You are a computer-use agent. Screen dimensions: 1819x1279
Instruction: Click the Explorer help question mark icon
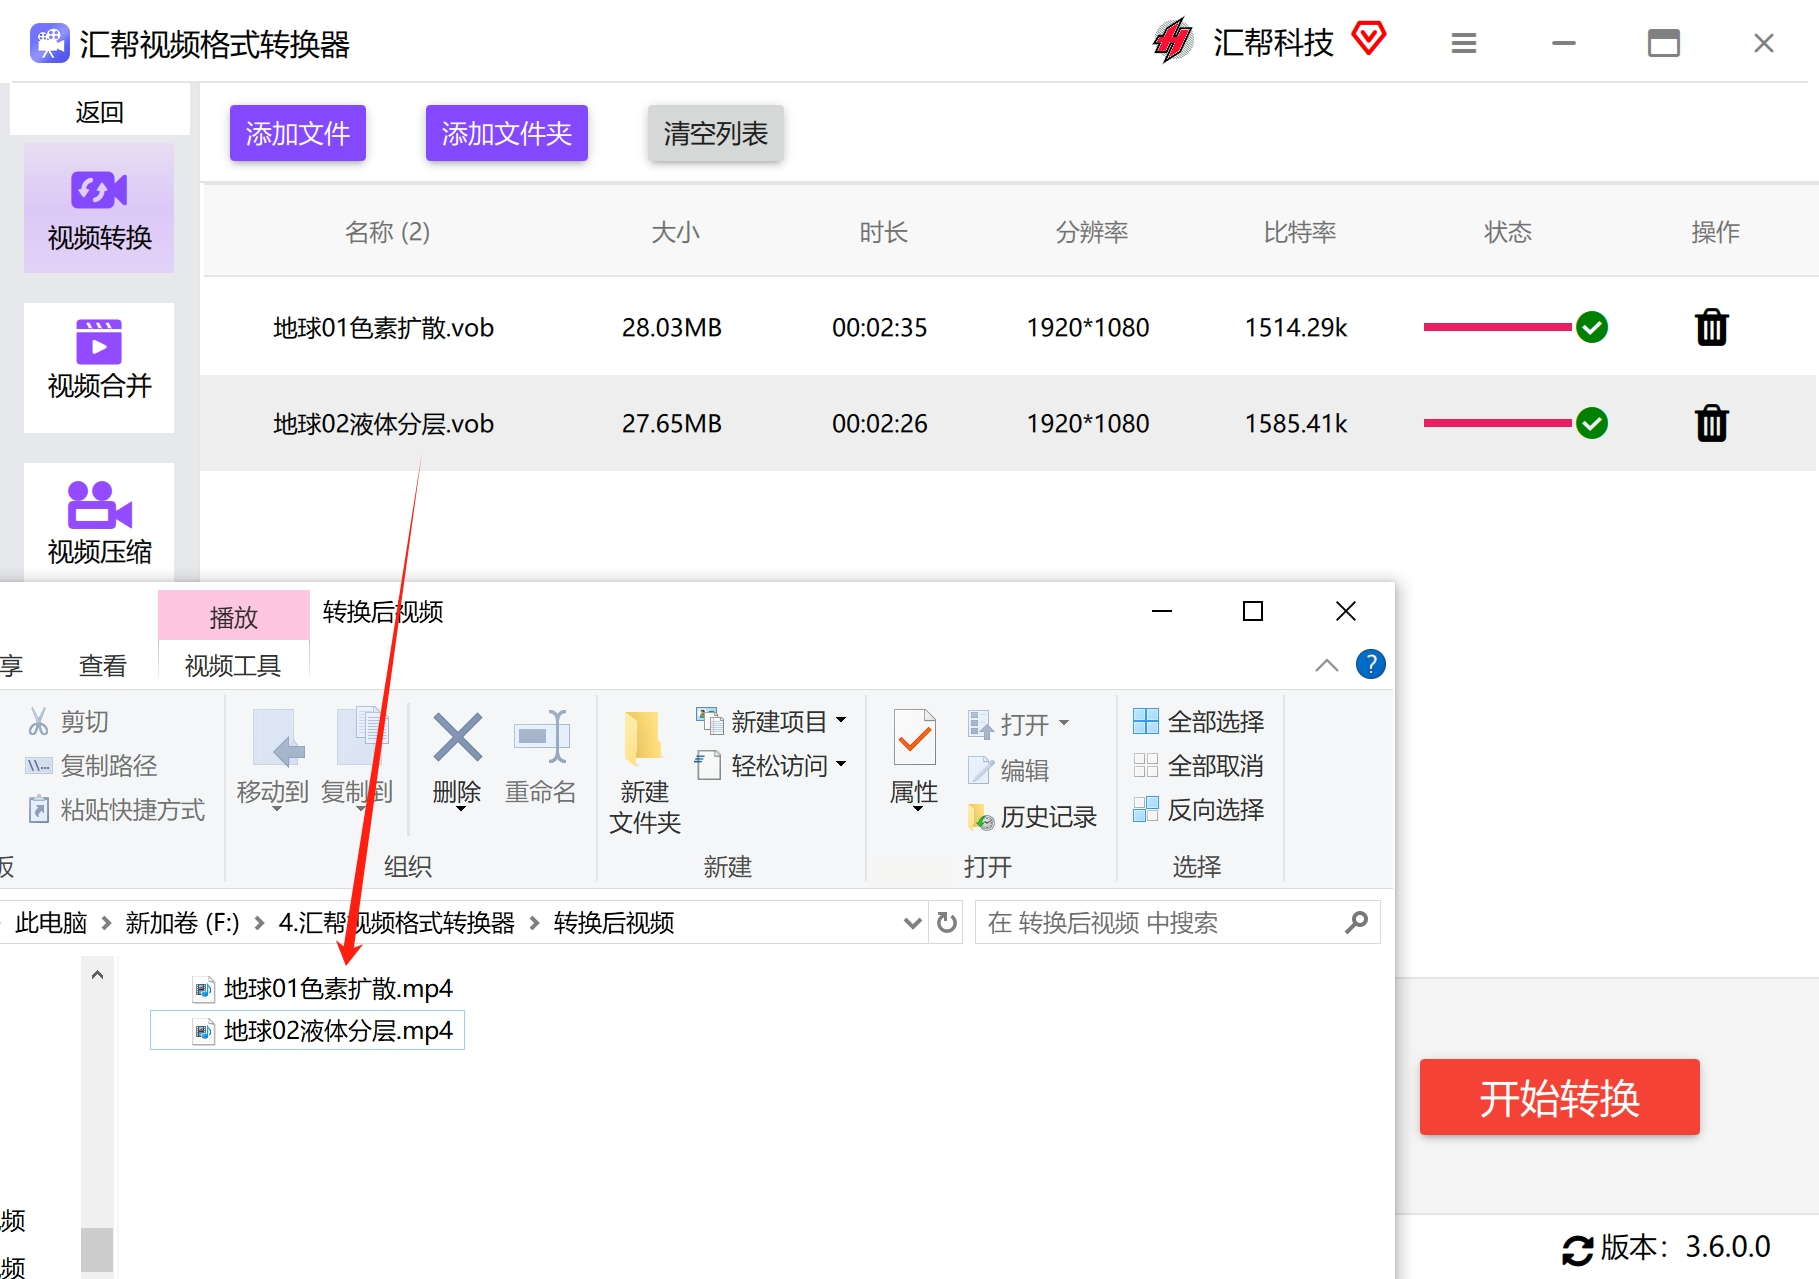coord(1370,665)
